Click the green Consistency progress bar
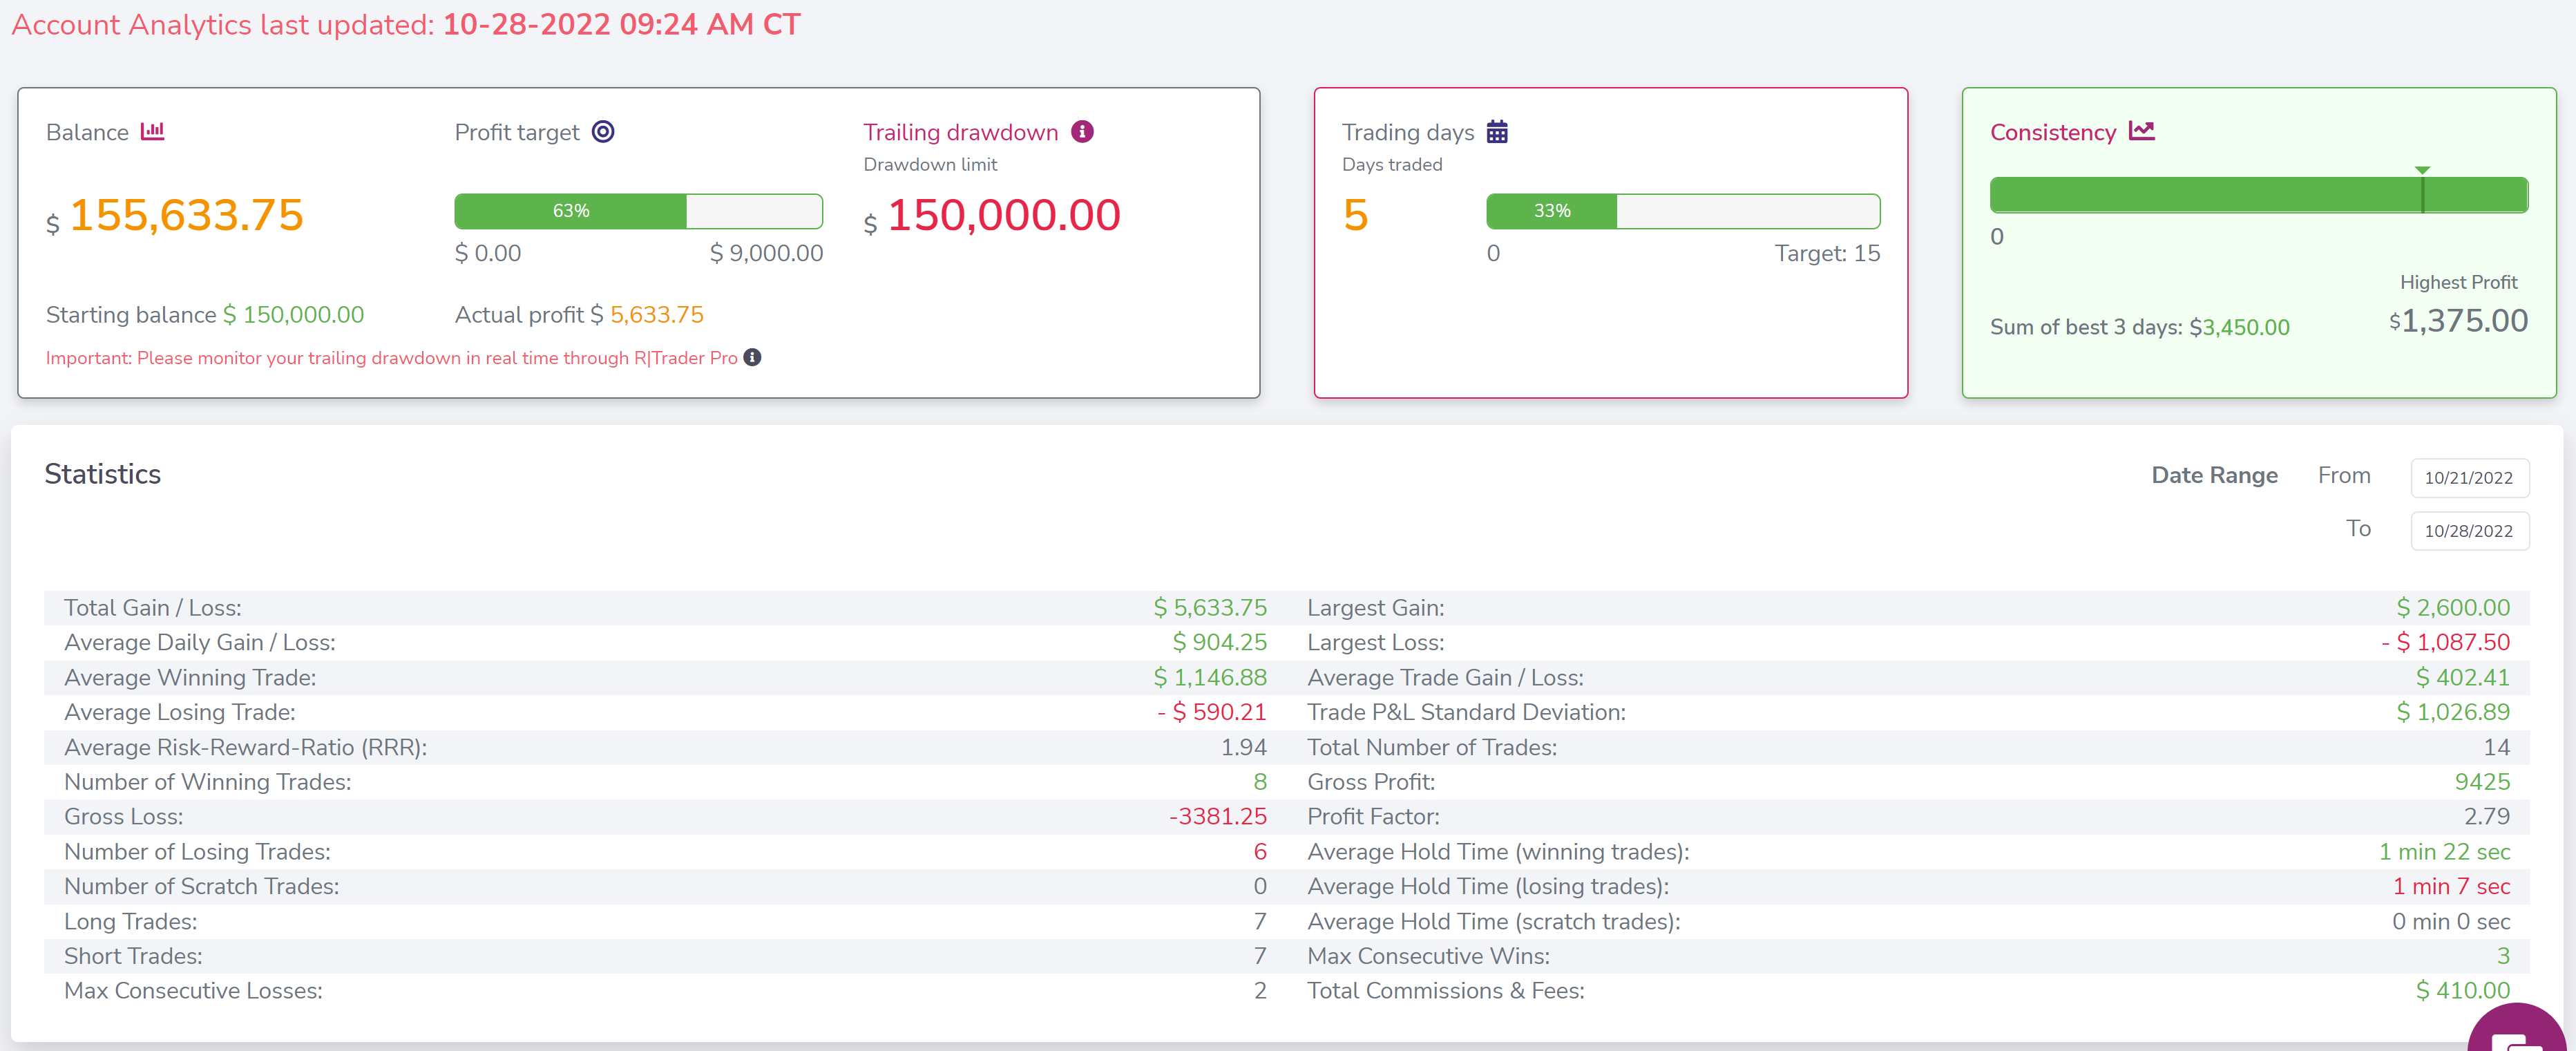The height and width of the screenshot is (1051, 2576). [x=2258, y=195]
